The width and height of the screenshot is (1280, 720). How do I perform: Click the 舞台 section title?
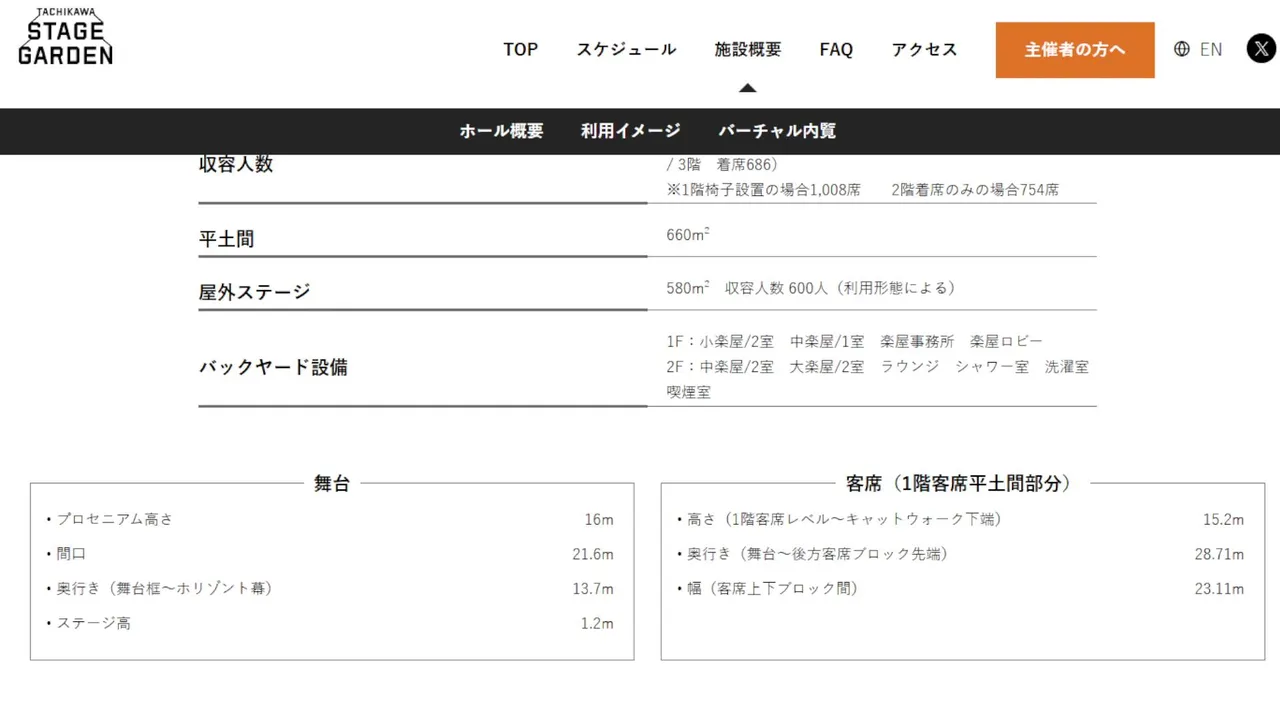332,484
